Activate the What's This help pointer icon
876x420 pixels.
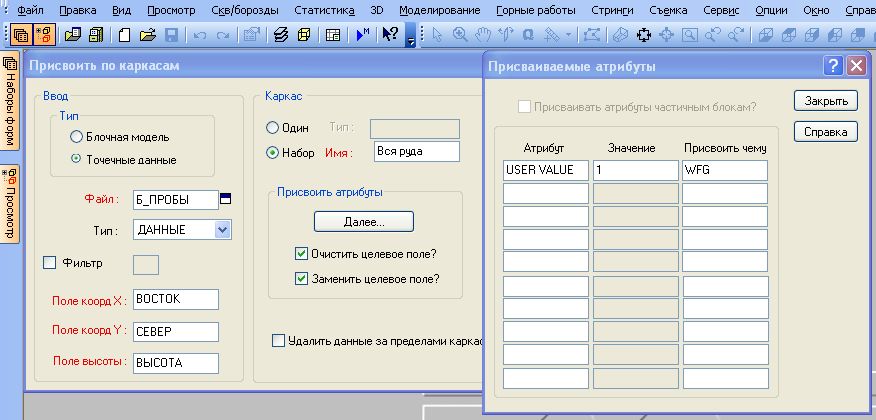click(x=390, y=35)
